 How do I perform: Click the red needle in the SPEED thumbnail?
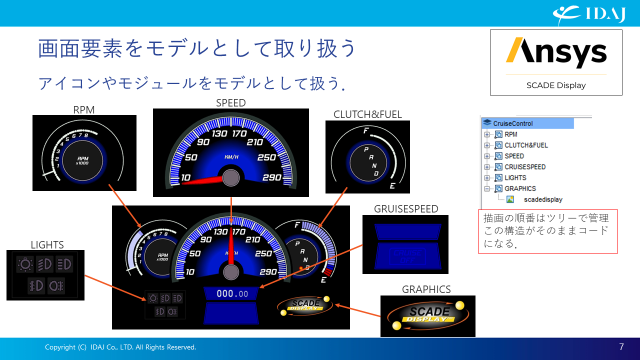(x=201, y=180)
